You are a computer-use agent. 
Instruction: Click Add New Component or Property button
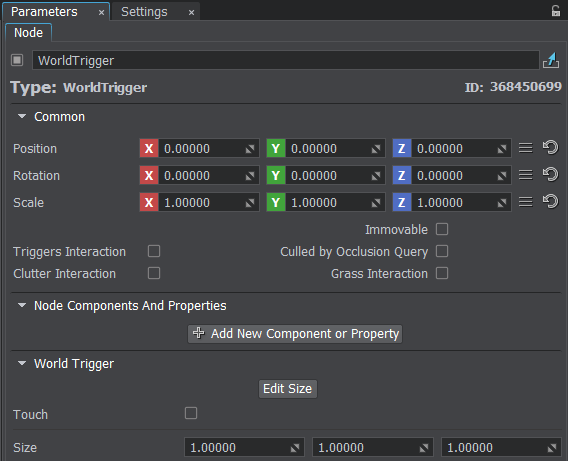point(295,334)
